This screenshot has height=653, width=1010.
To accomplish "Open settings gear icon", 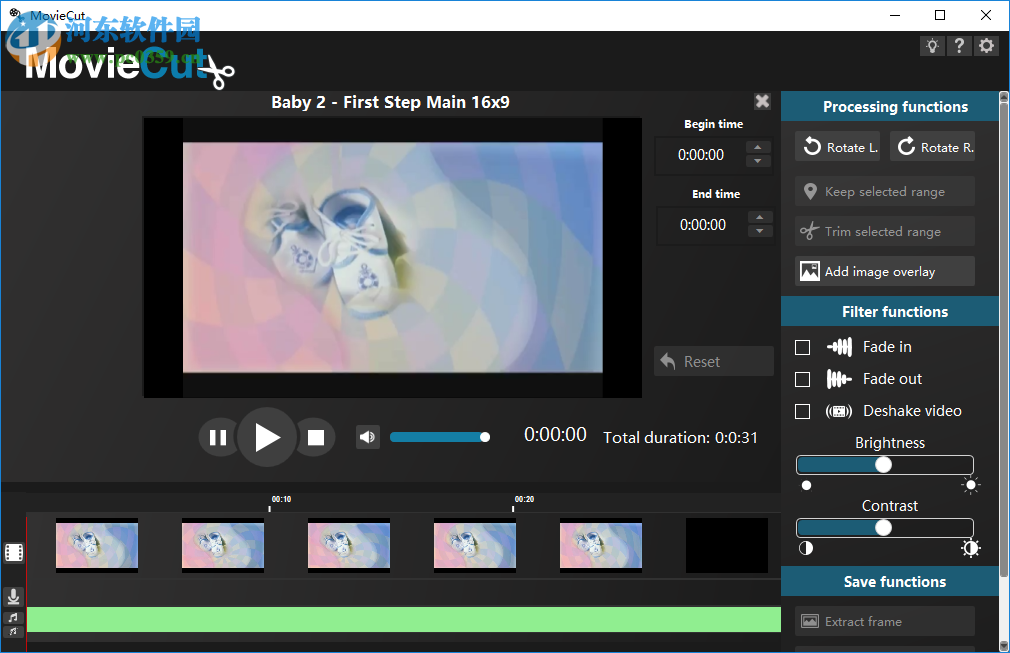I will [987, 46].
